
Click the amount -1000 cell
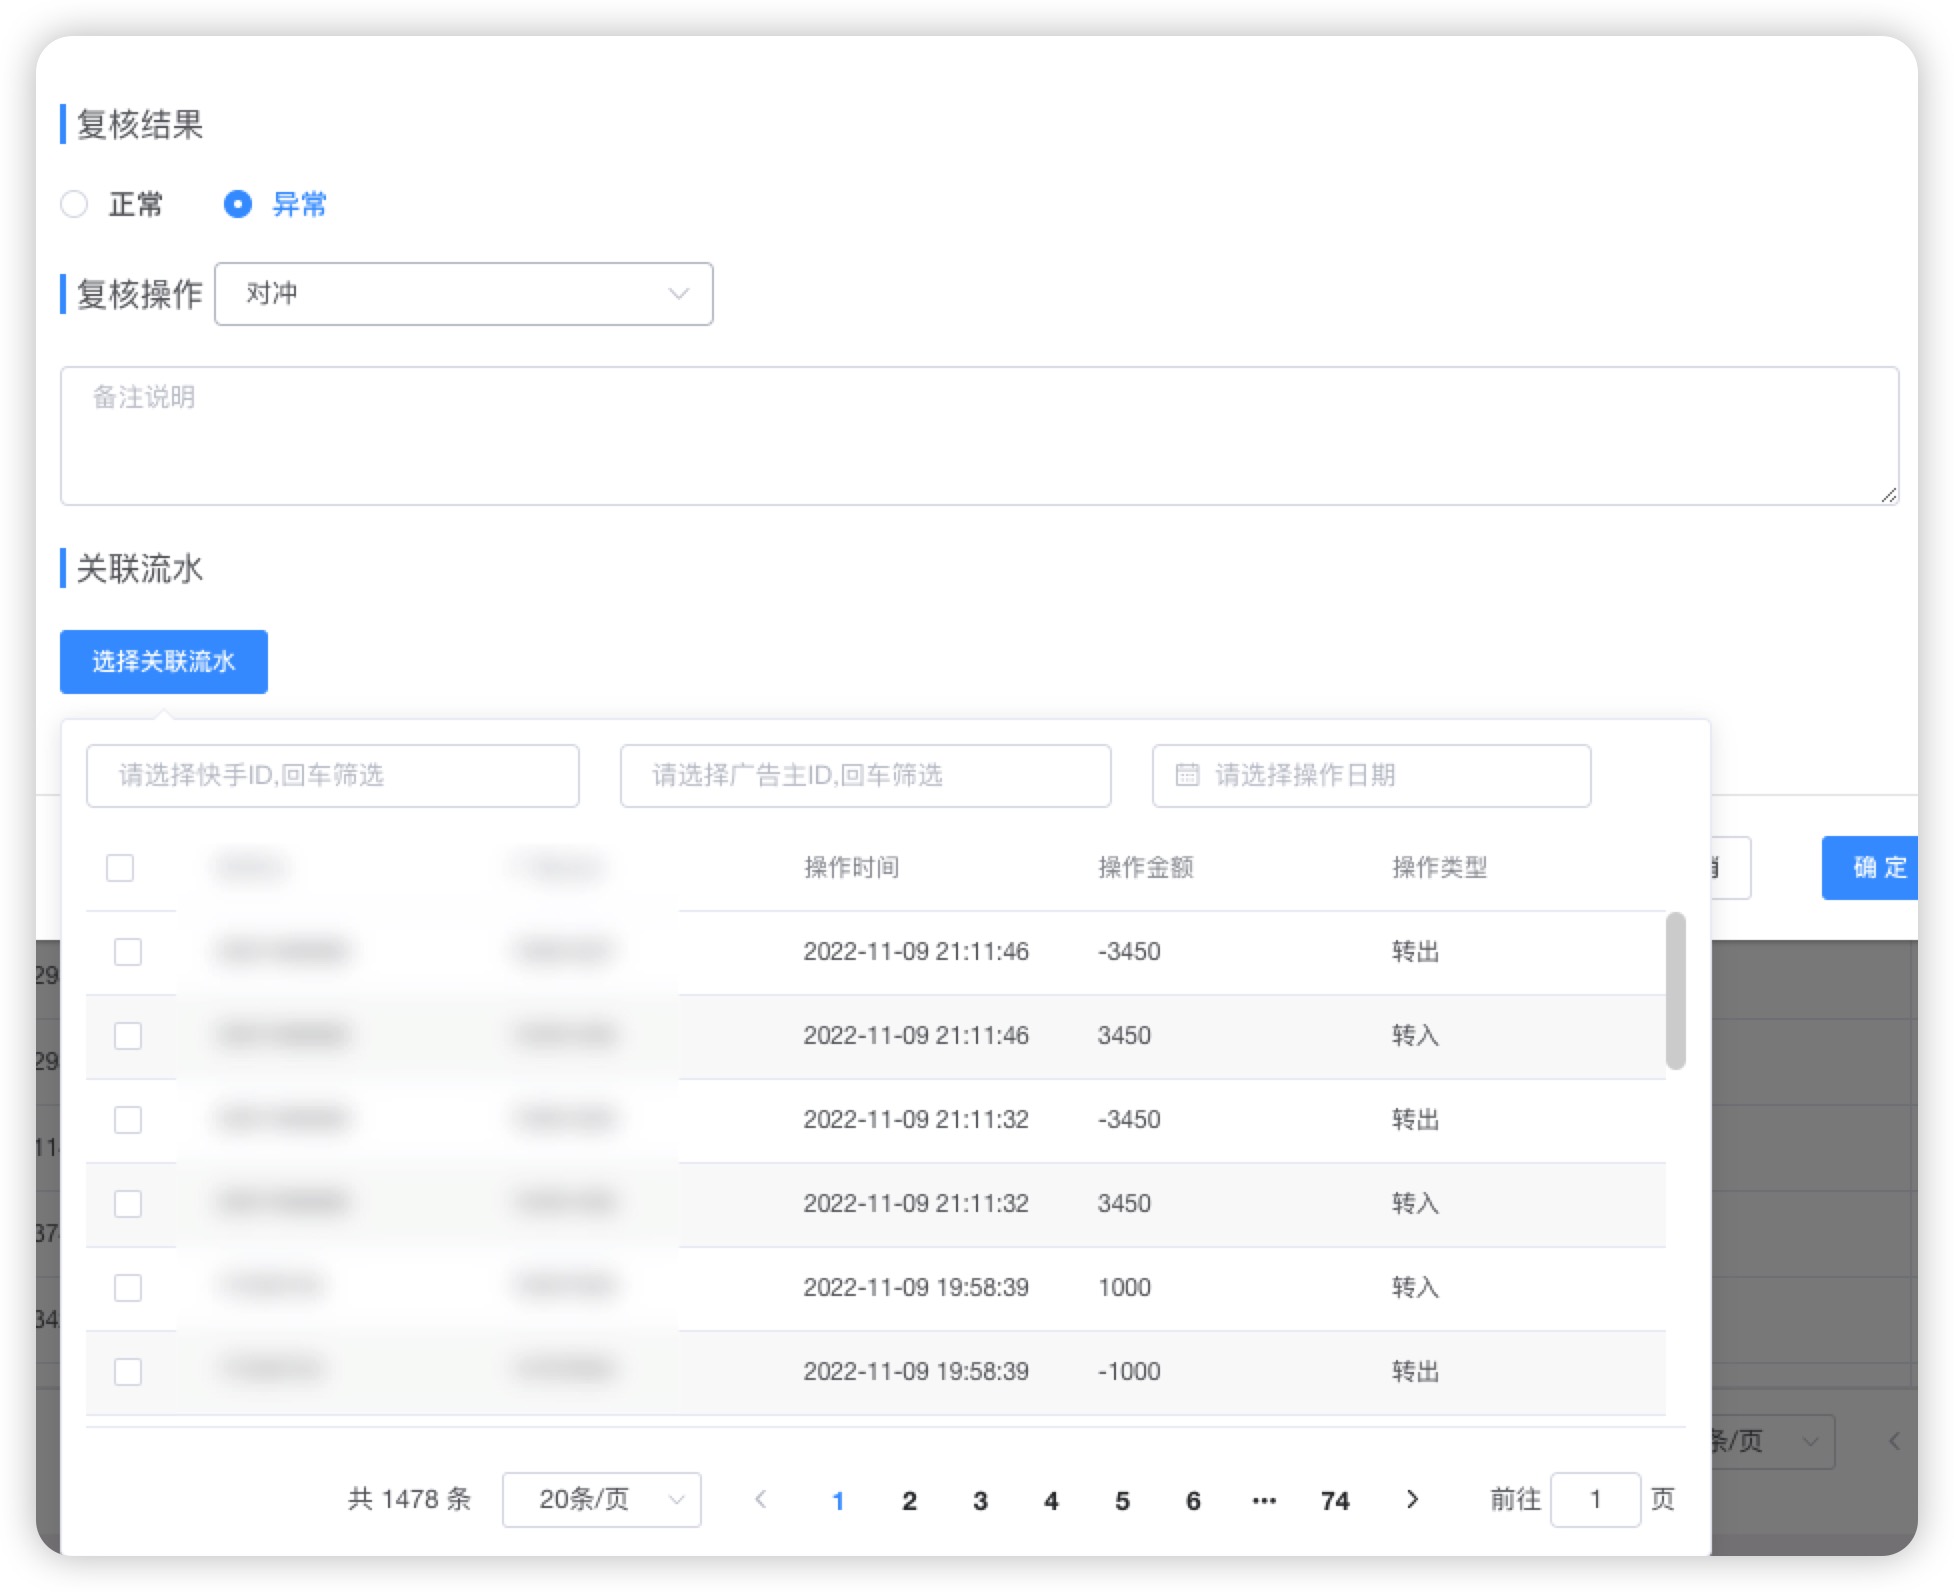tap(1129, 1371)
